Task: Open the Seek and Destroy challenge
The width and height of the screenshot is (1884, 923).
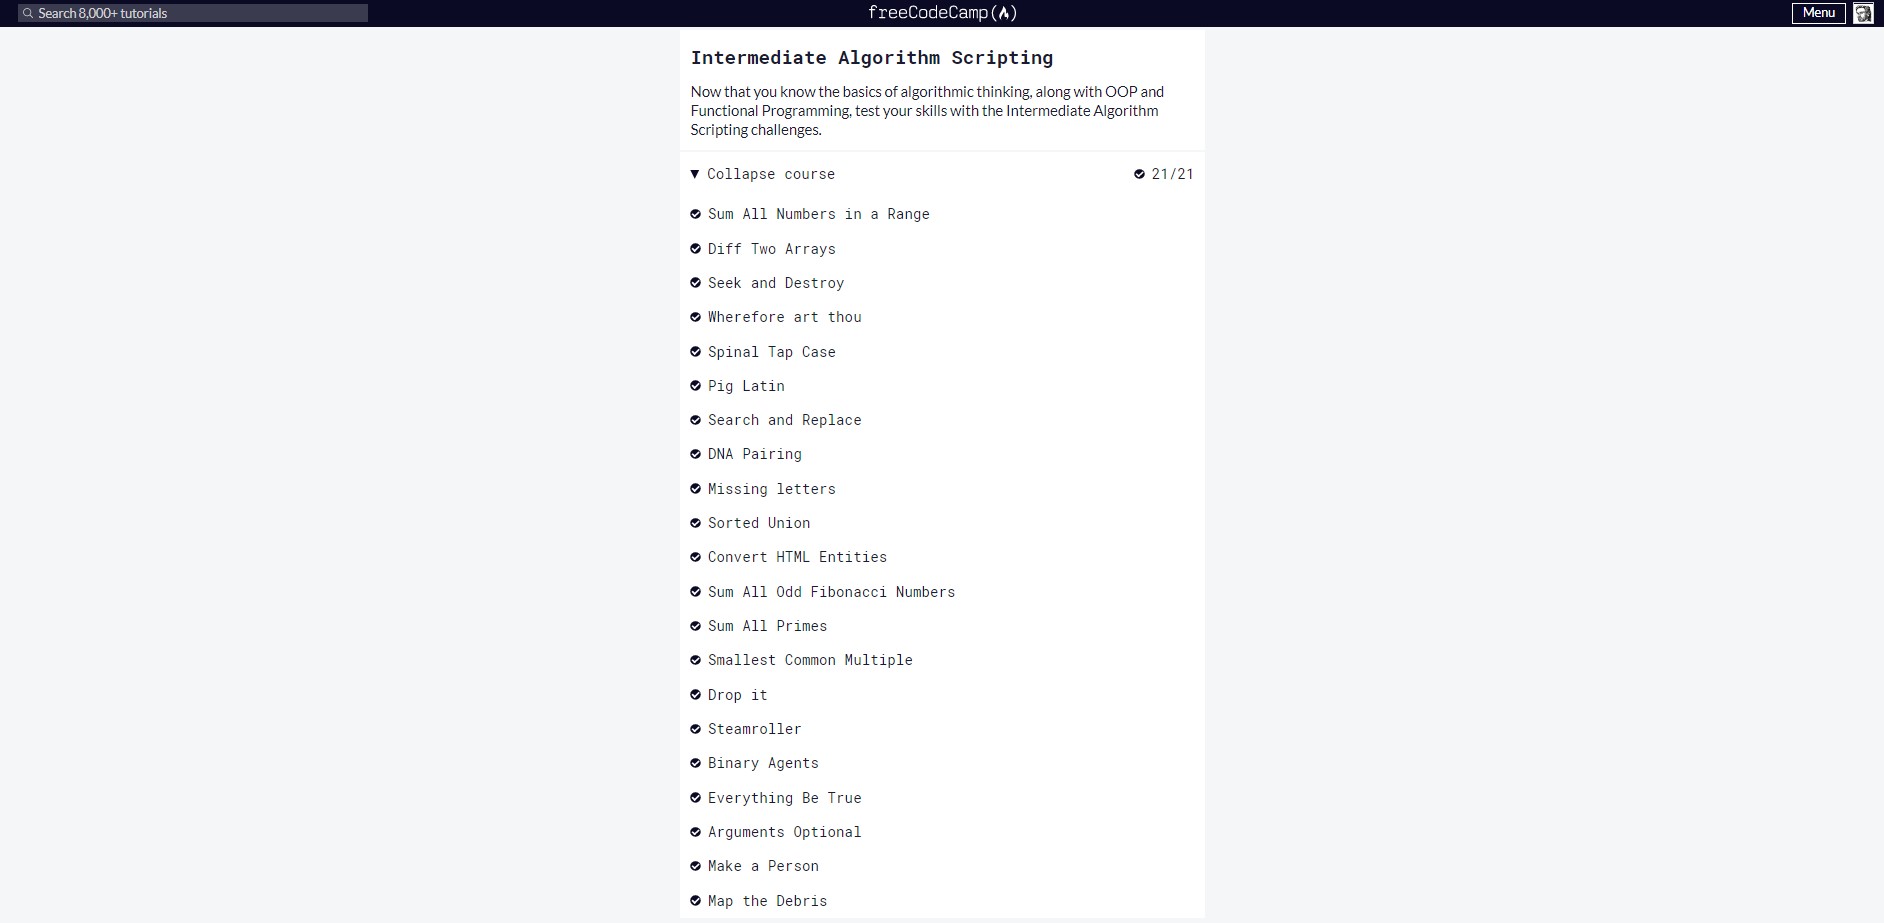Action: click(x=776, y=283)
